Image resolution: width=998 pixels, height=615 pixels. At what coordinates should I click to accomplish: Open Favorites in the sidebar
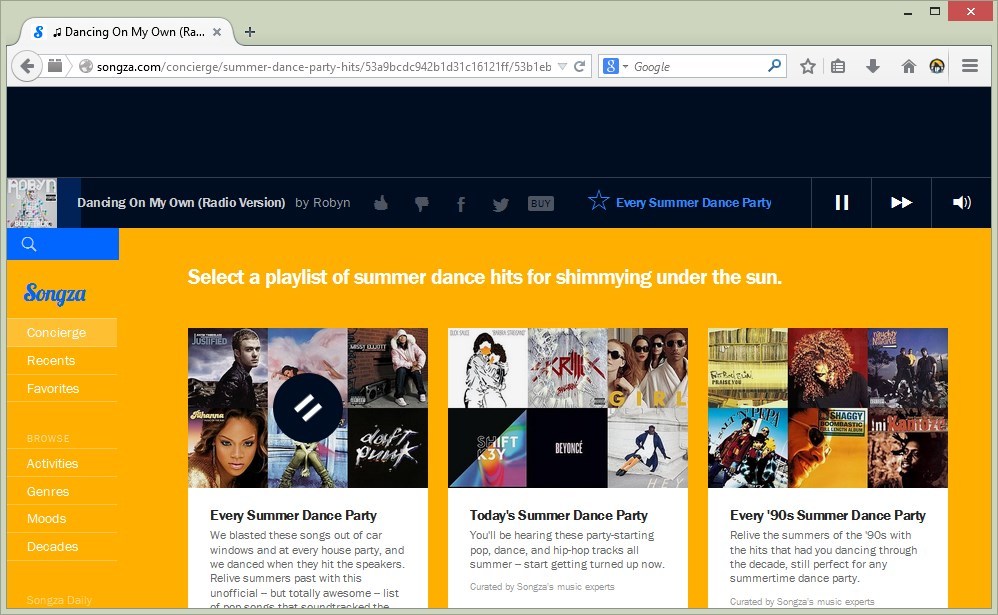pyautogui.click(x=62, y=388)
